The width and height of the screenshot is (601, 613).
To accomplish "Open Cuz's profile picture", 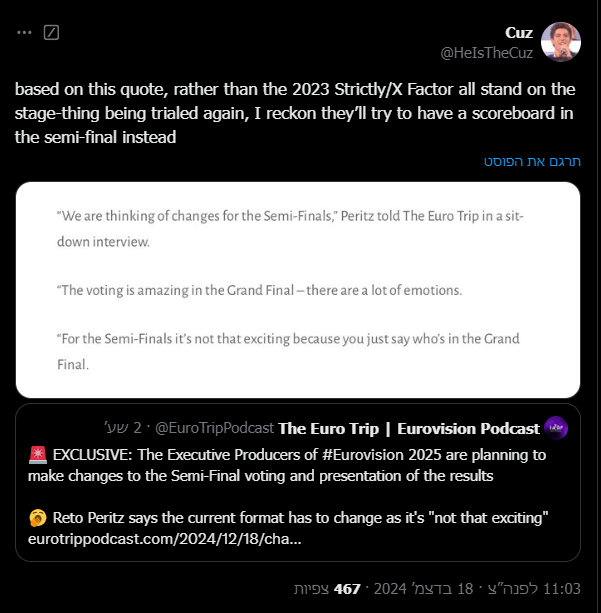I will point(562,41).
